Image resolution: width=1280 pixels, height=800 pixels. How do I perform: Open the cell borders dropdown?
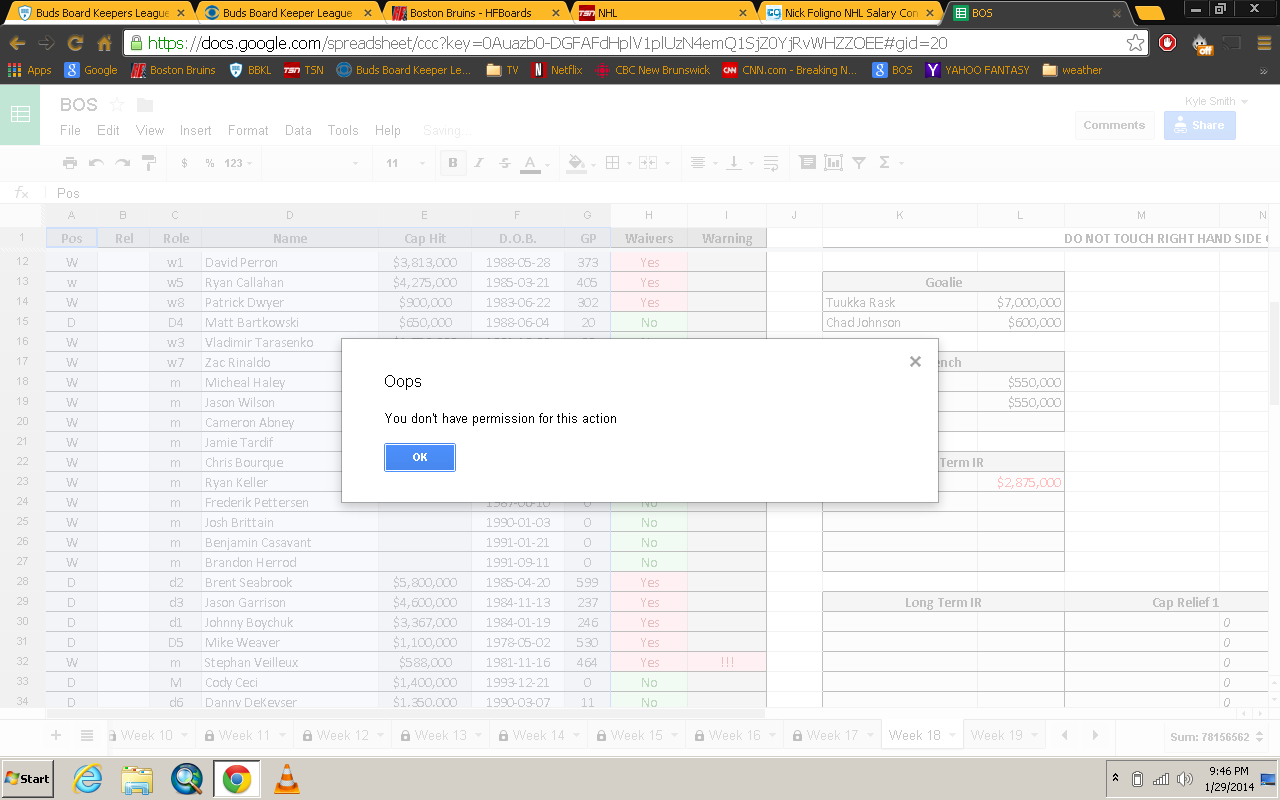[616, 163]
